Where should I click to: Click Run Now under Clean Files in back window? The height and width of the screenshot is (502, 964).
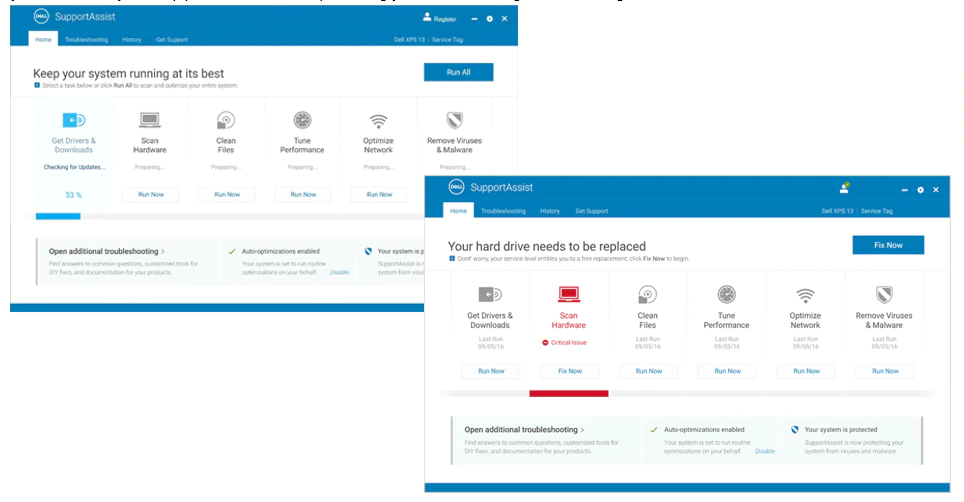pyautogui.click(x=227, y=194)
